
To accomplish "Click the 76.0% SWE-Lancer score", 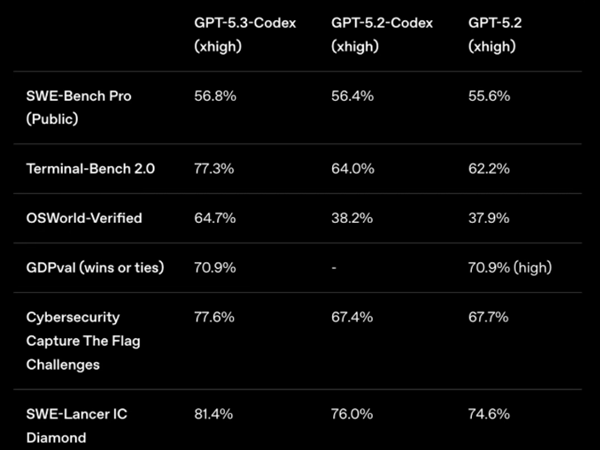I will 350,413.
